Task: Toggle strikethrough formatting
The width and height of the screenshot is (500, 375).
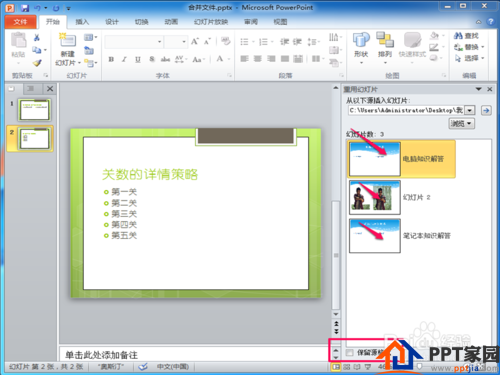Action: click(x=165, y=59)
